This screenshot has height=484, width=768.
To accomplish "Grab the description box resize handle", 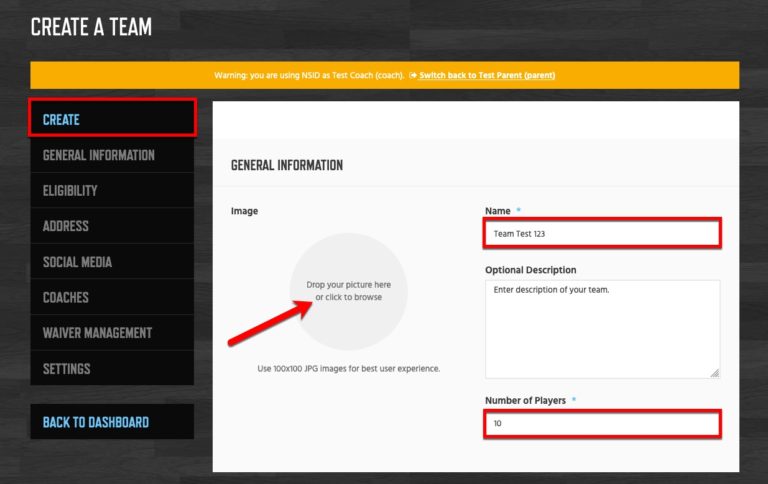I will click(714, 373).
